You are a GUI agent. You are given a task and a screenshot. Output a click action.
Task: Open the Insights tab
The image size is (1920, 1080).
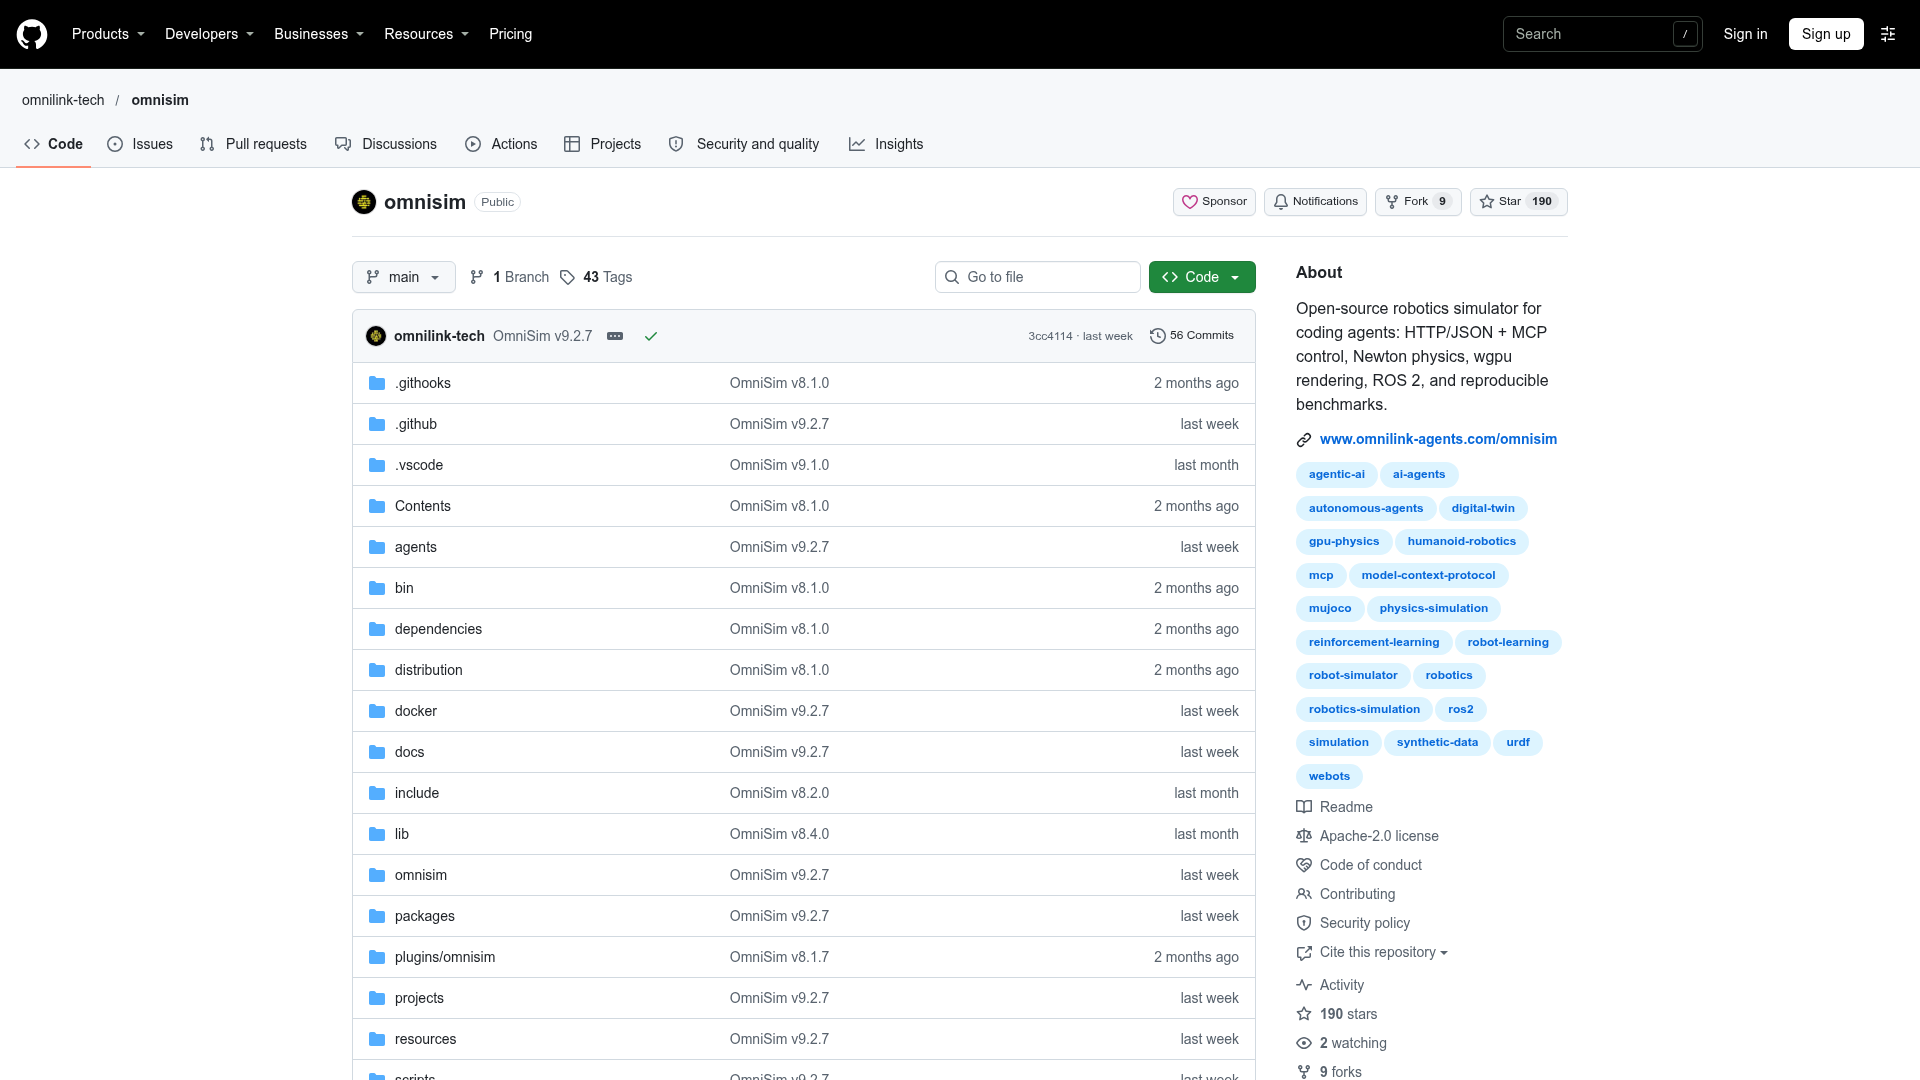[886, 144]
